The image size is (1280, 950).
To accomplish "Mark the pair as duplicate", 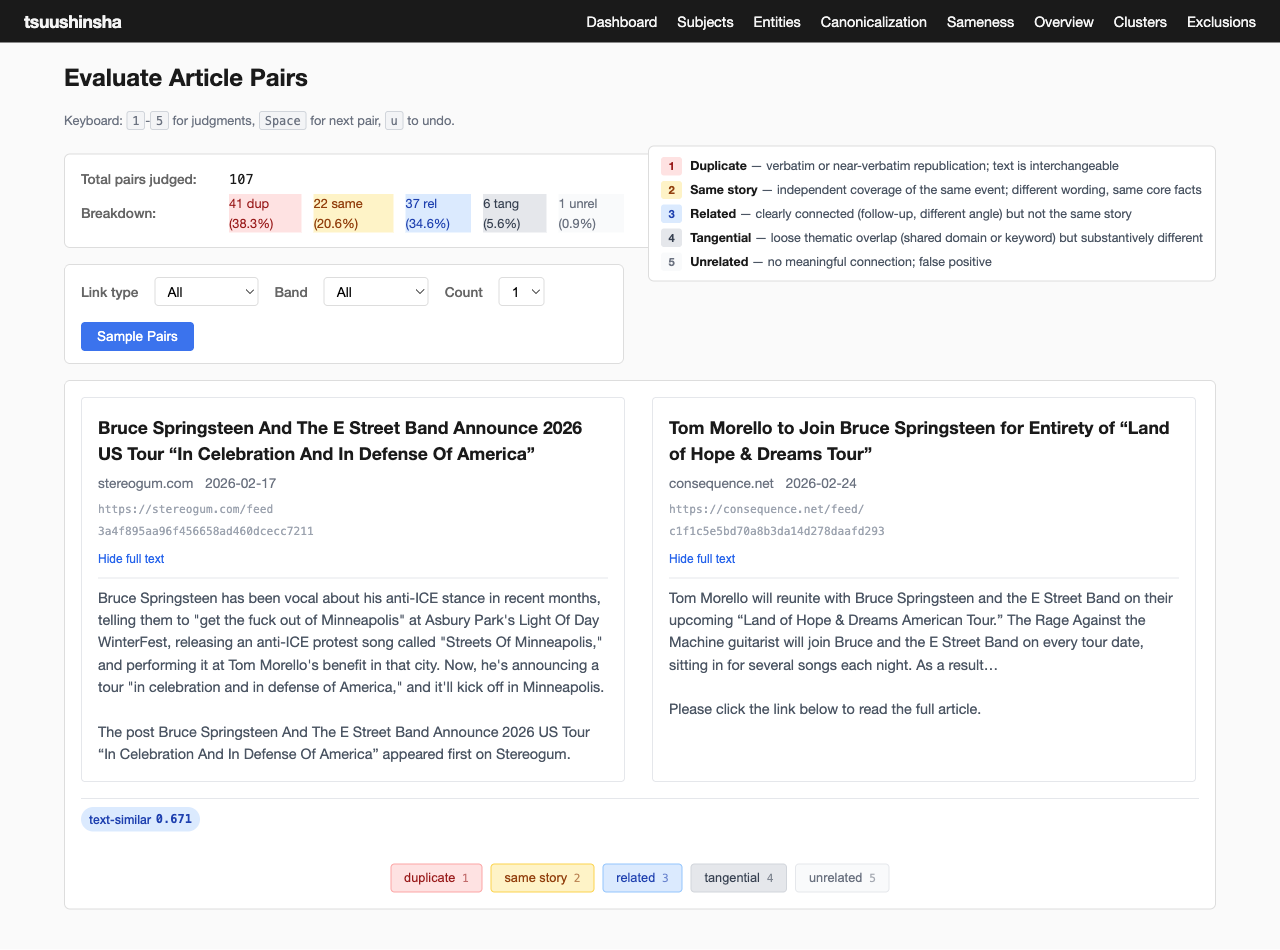I will [x=436, y=878].
